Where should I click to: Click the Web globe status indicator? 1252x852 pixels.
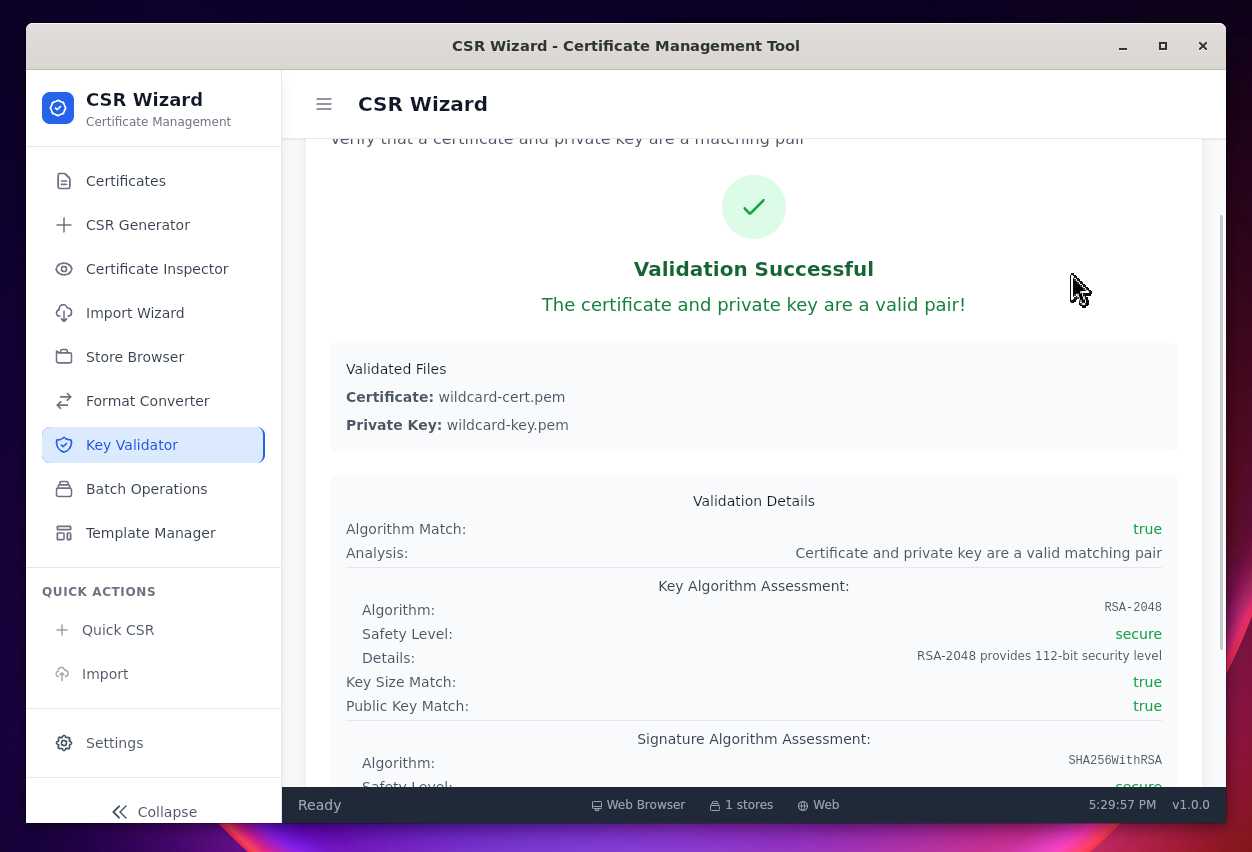click(818, 805)
